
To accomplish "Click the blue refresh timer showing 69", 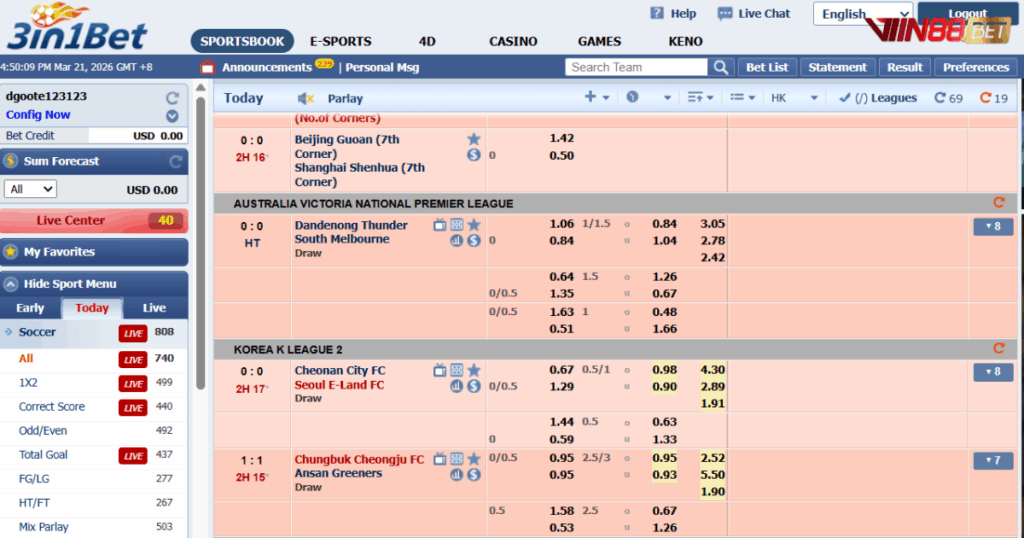I will (948, 98).
